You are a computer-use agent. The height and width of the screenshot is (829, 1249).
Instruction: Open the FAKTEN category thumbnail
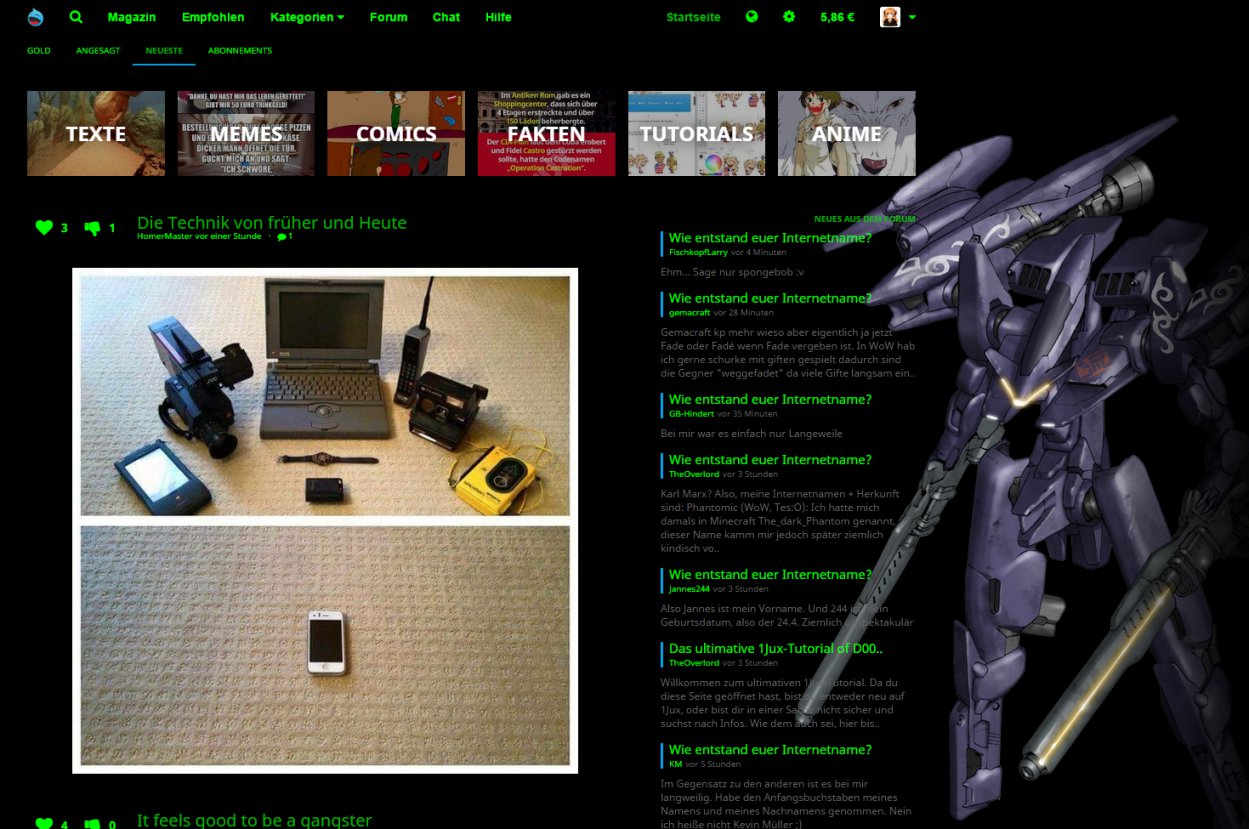click(x=546, y=134)
